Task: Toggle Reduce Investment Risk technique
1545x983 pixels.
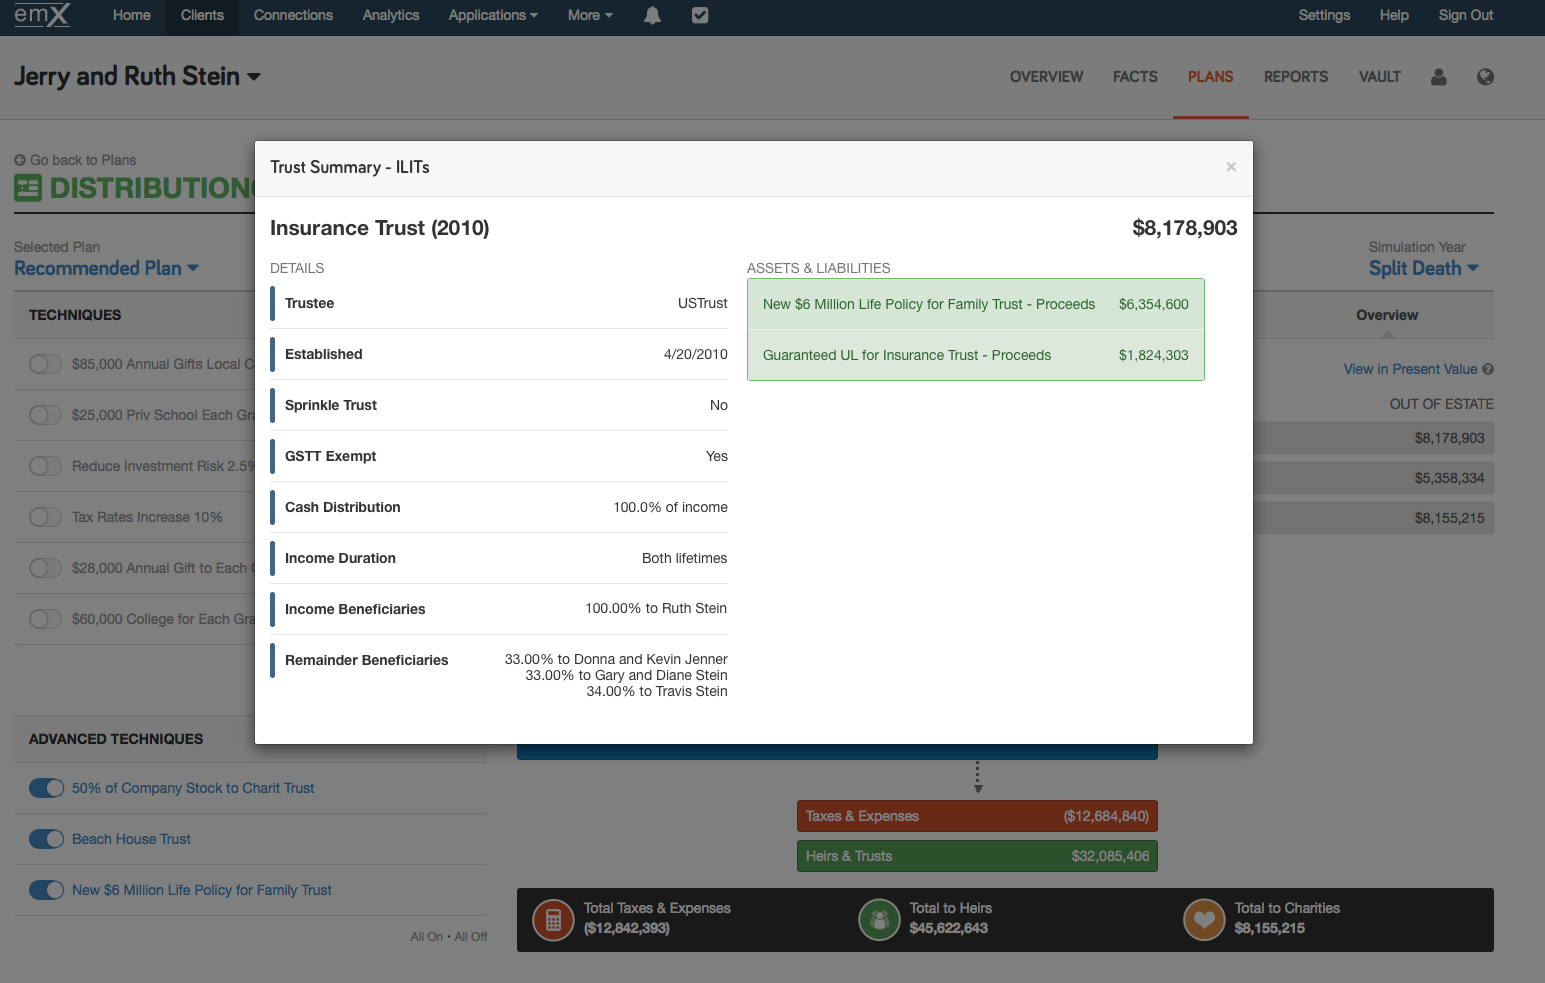Action: coord(45,466)
